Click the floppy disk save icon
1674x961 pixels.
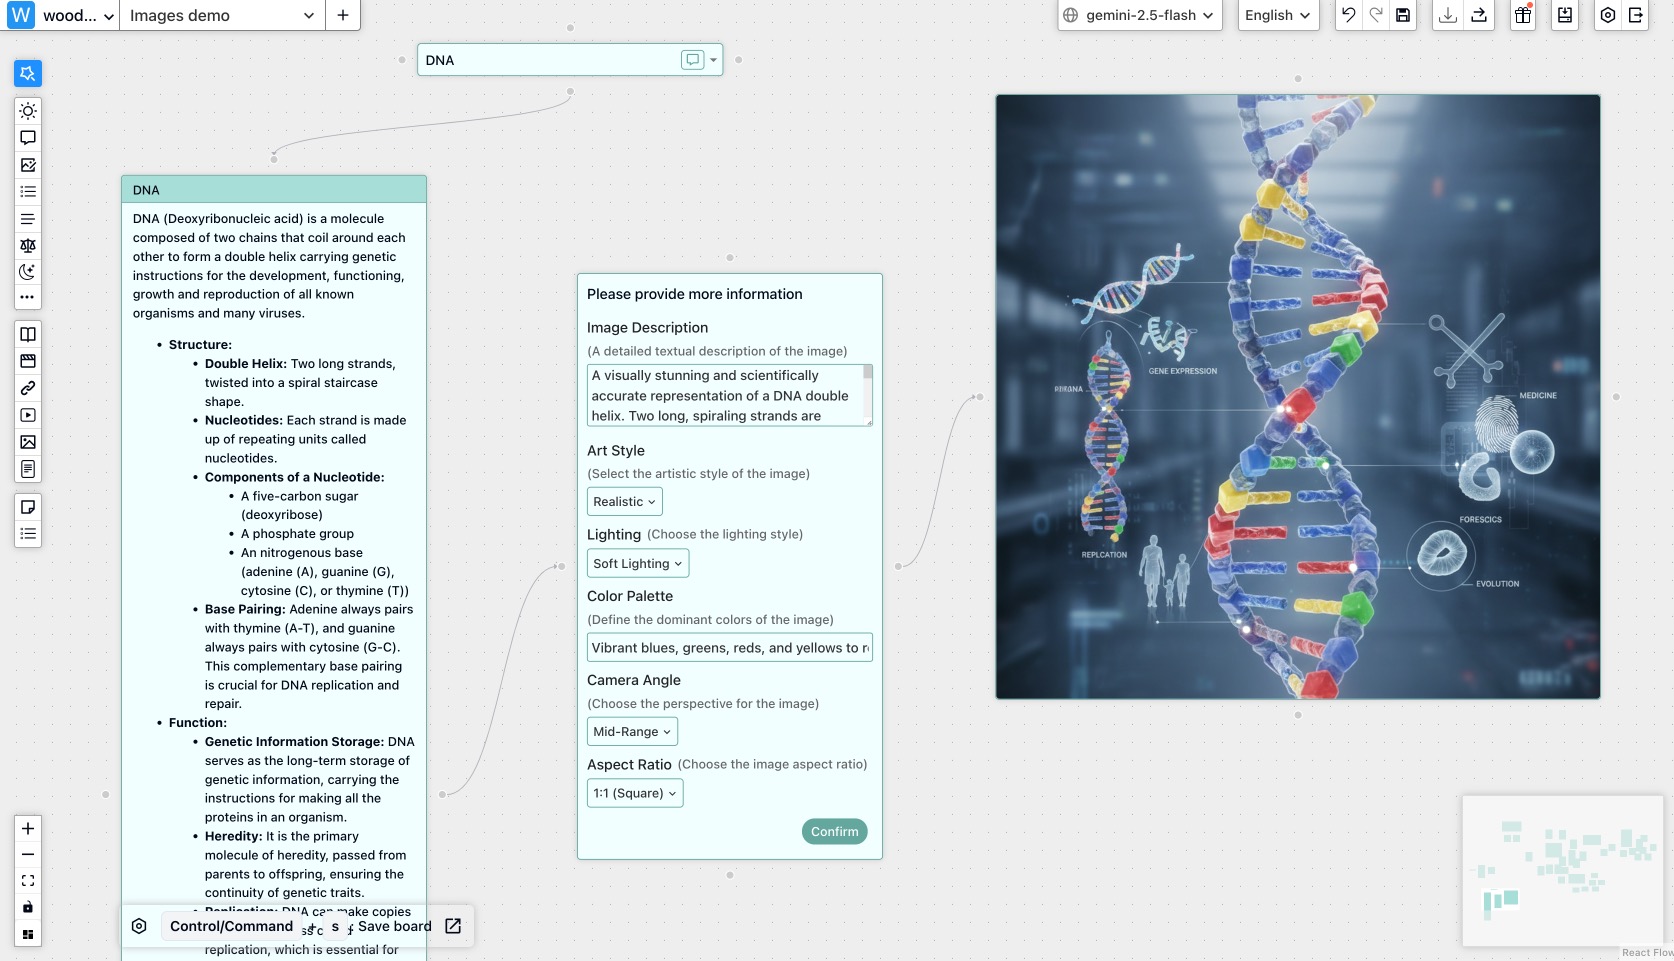pos(1403,15)
